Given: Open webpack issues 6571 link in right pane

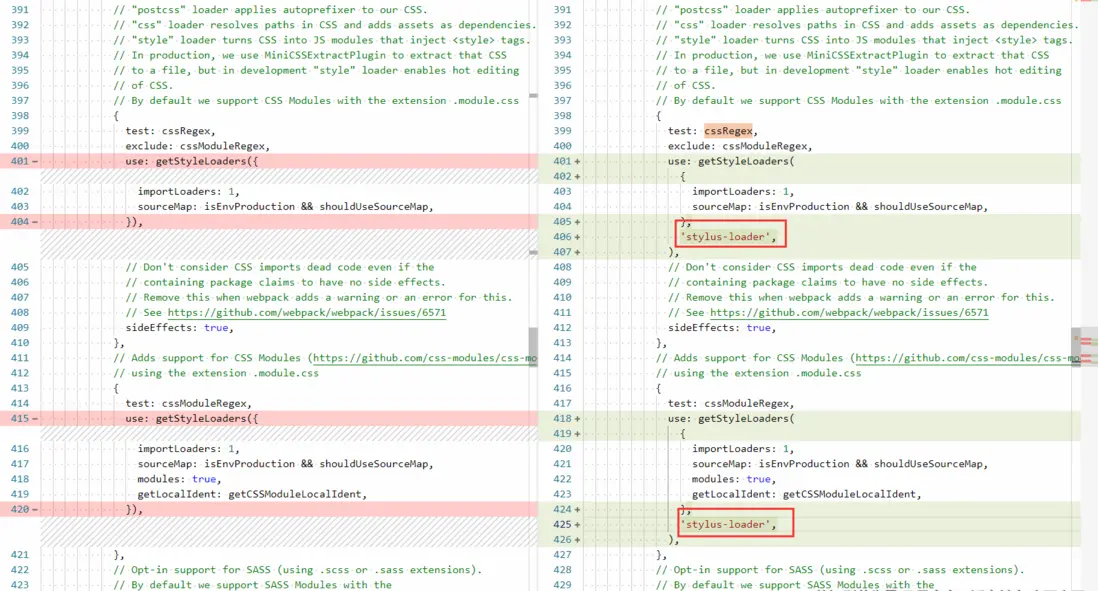Looking at the screenshot, I should click(849, 312).
